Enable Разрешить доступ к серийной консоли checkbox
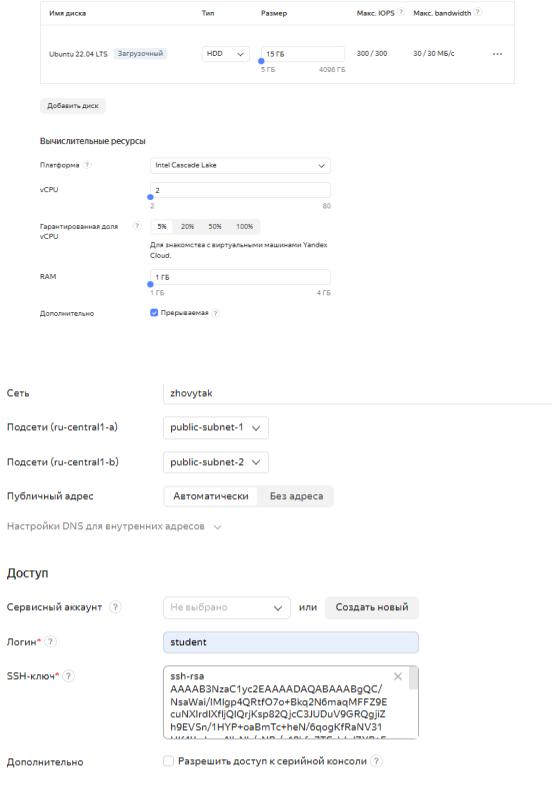 (x=168, y=761)
